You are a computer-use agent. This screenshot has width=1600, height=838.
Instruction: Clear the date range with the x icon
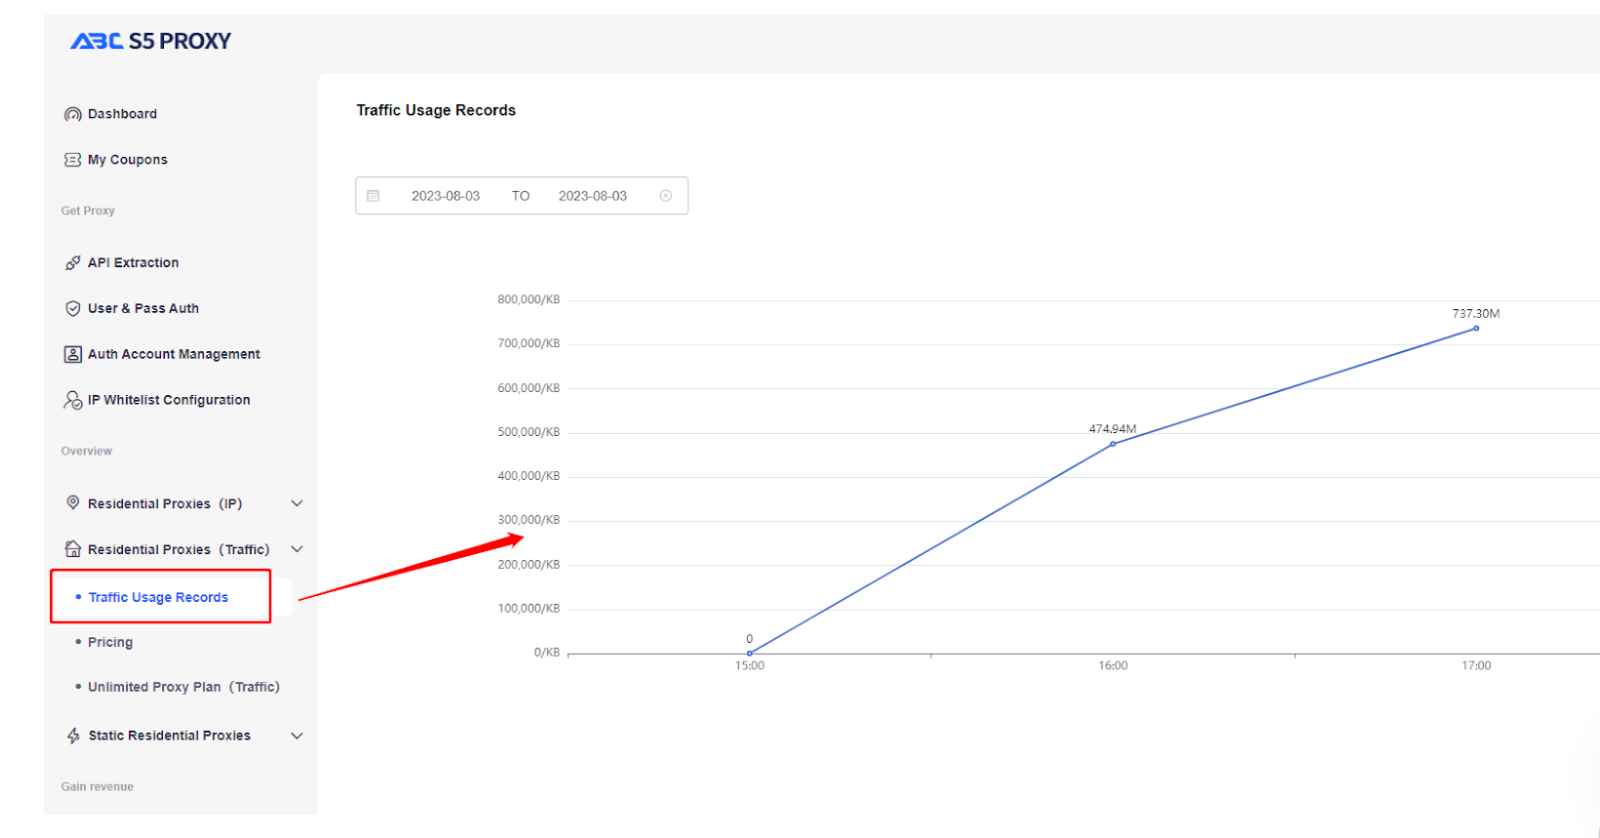[666, 196]
